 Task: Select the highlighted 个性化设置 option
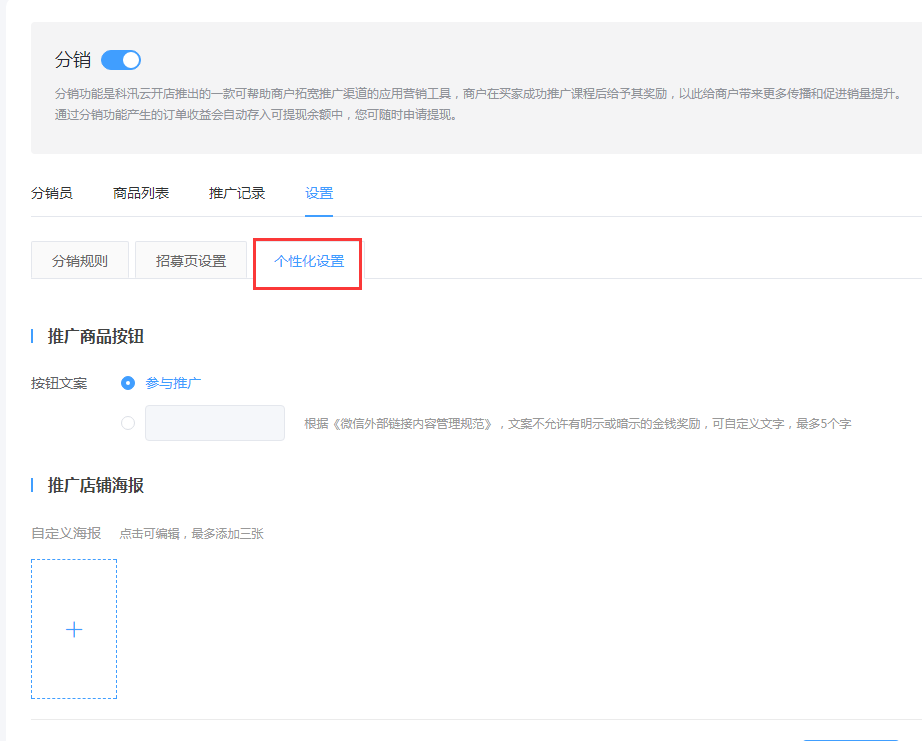(x=307, y=262)
